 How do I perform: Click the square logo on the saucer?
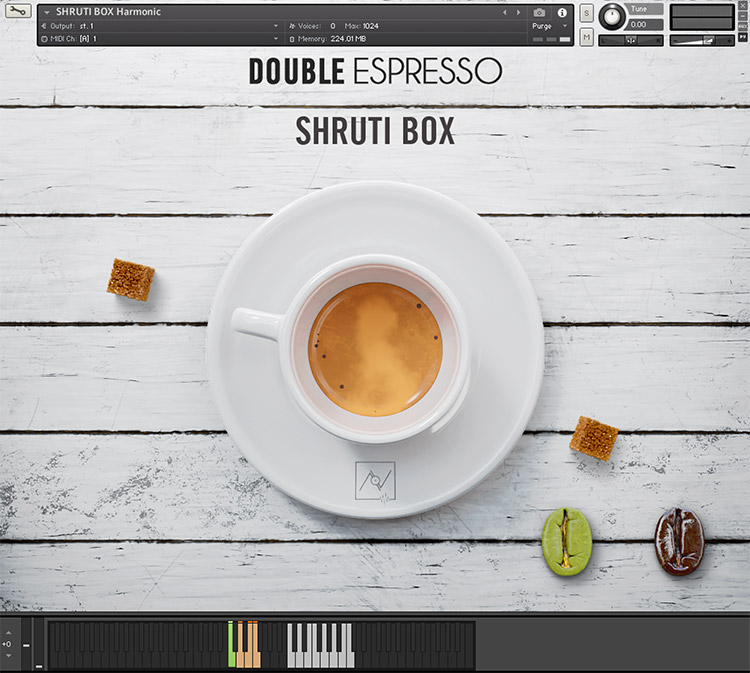tap(375, 481)
